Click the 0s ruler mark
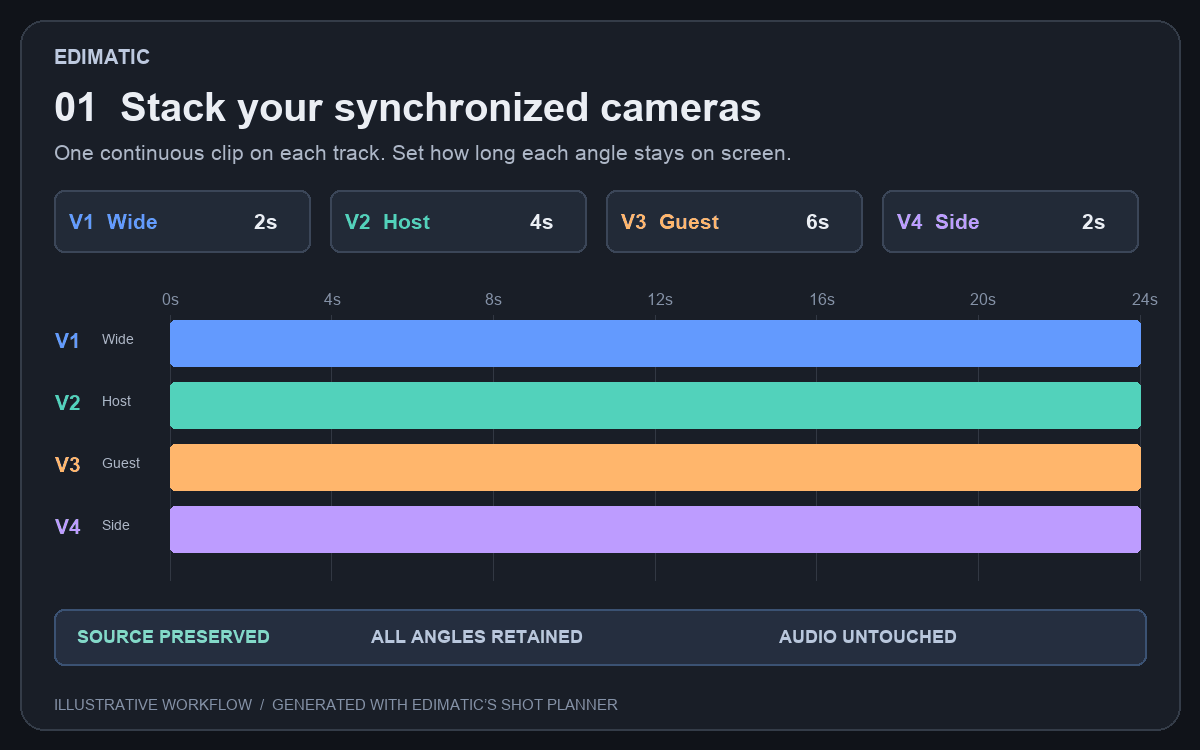This screenshot has height=750, width=1200. click(x=171, y=300)
